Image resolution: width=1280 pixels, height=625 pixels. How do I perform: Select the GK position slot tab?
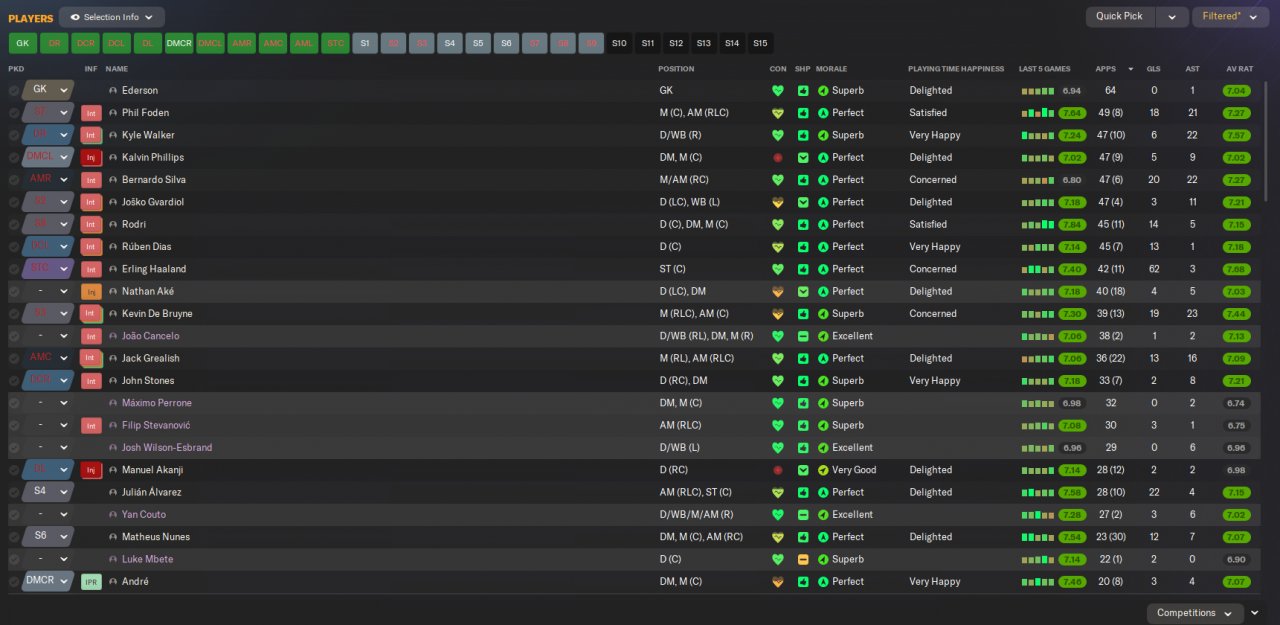coord(22,43)
